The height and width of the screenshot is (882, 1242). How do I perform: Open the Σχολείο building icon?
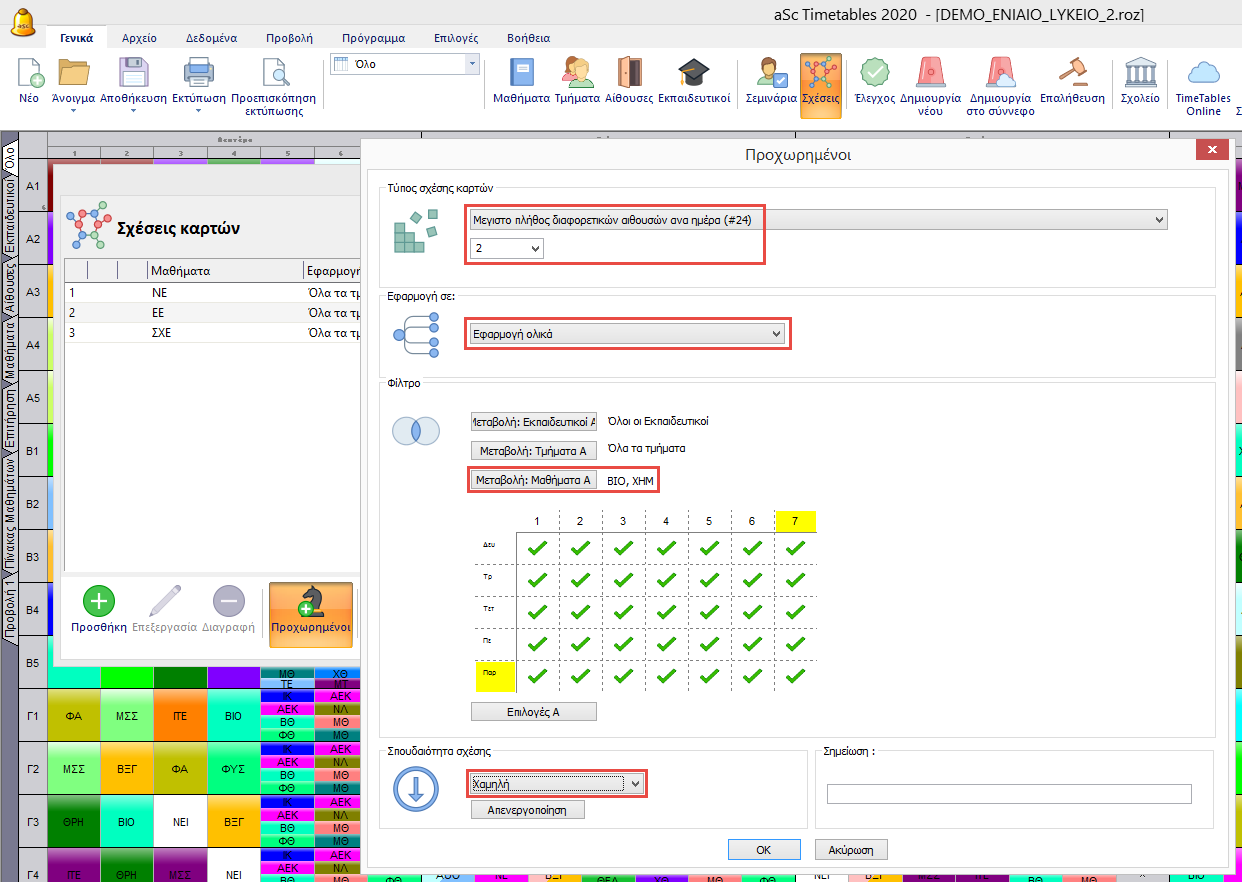(x=1140, y=74)
